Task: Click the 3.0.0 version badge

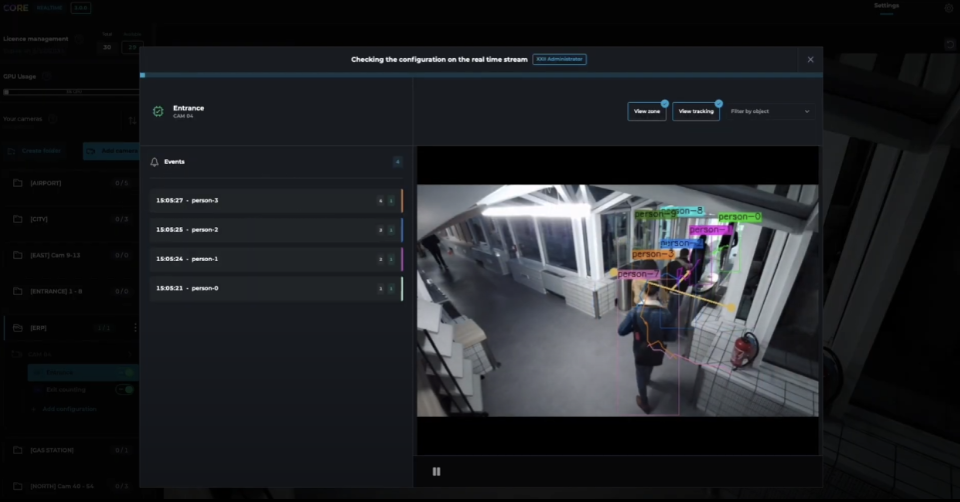Action: pos(81,8)
